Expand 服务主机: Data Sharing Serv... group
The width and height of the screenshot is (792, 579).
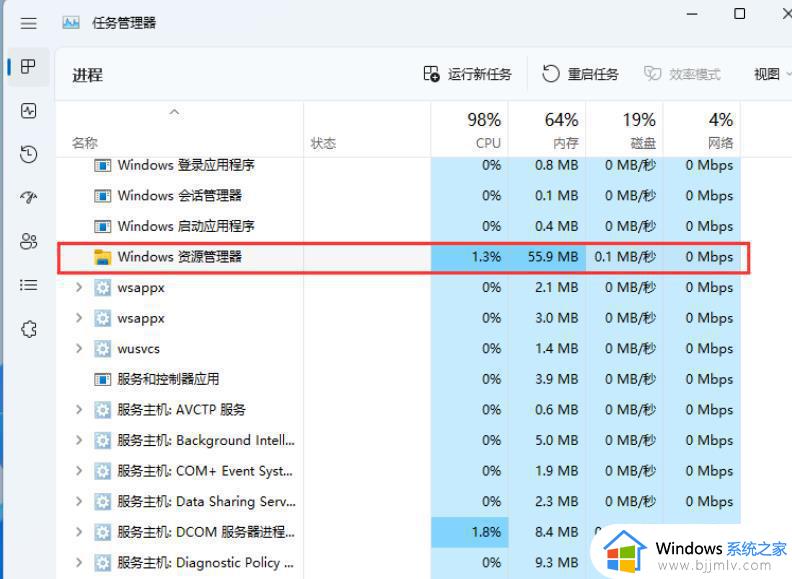79,501
